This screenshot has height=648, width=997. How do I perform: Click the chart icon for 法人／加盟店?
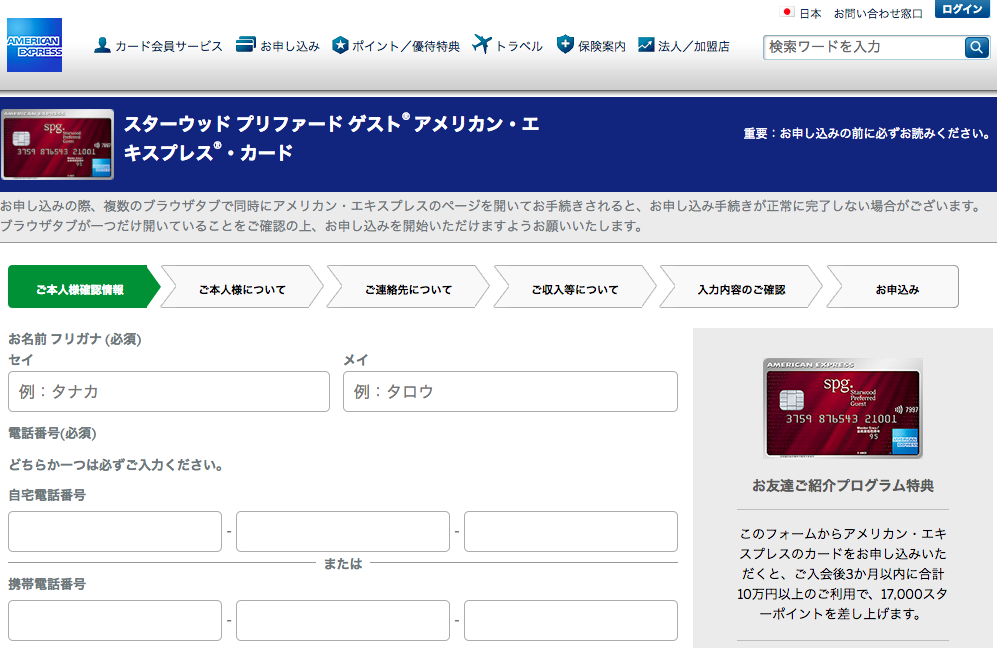(x=646, y=45)
